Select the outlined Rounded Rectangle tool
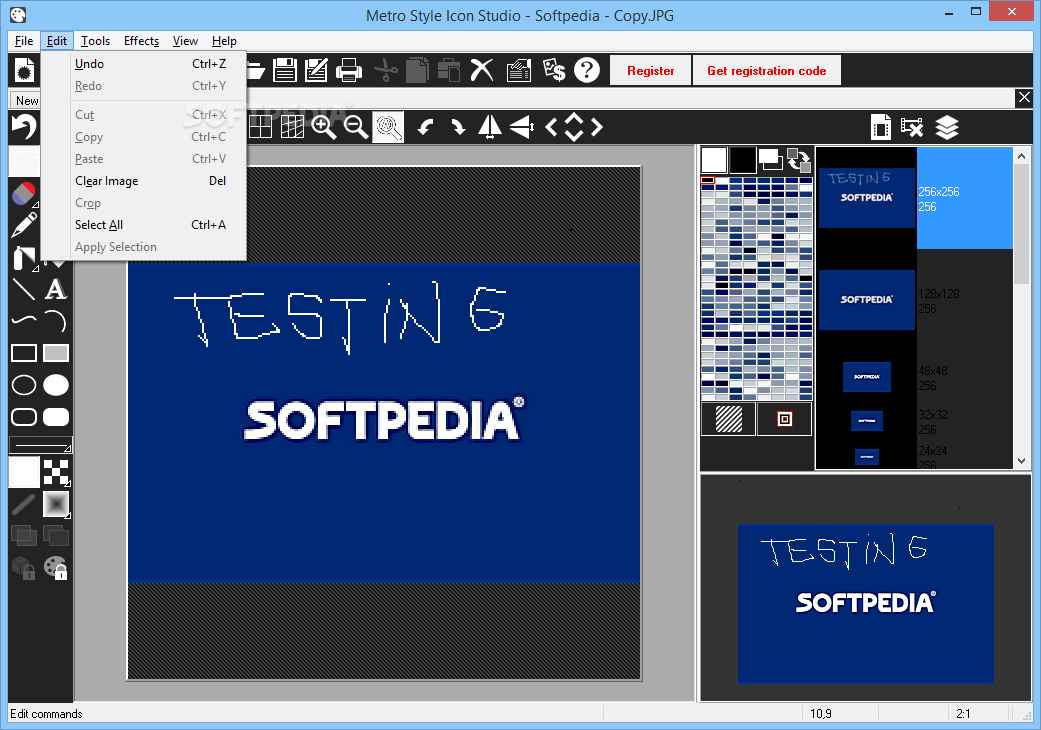 point(24,417)
